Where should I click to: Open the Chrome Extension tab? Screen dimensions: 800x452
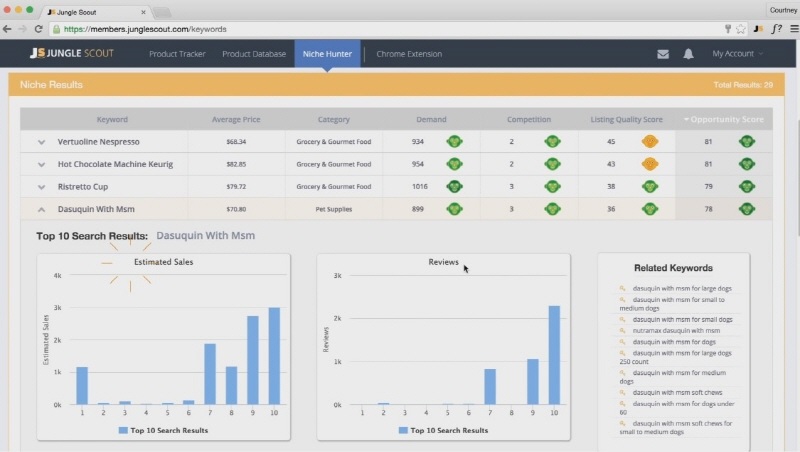point(409,54)
